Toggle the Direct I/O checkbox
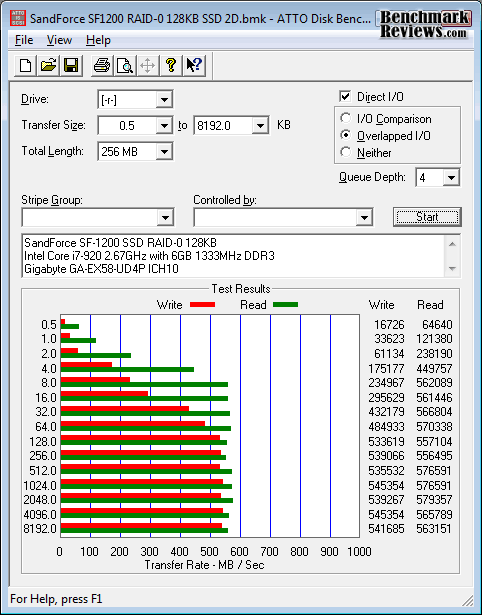This screenshot has width=482, height=615. [345, 96]
